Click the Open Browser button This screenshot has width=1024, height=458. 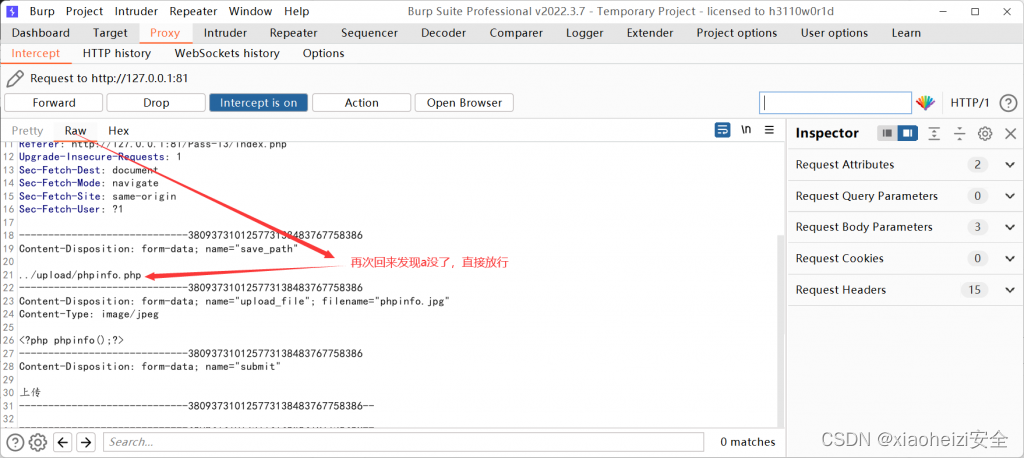[464, 103]
